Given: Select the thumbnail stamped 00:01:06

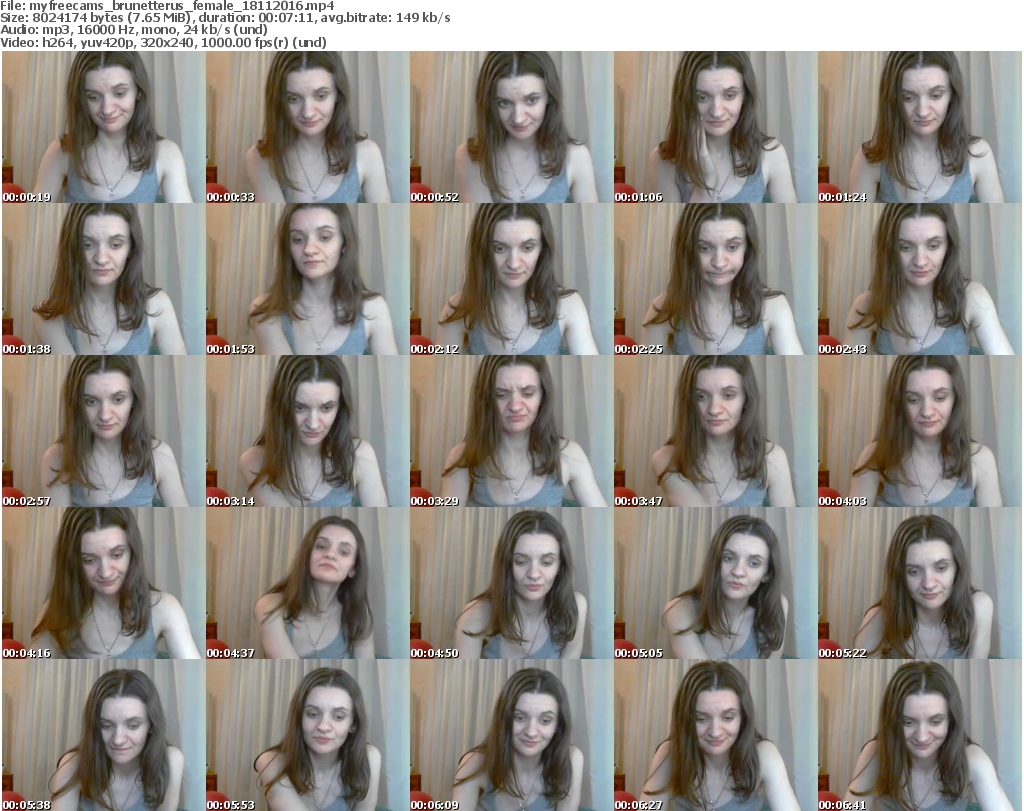Looking at the screenshot, I should pos(716,127).
